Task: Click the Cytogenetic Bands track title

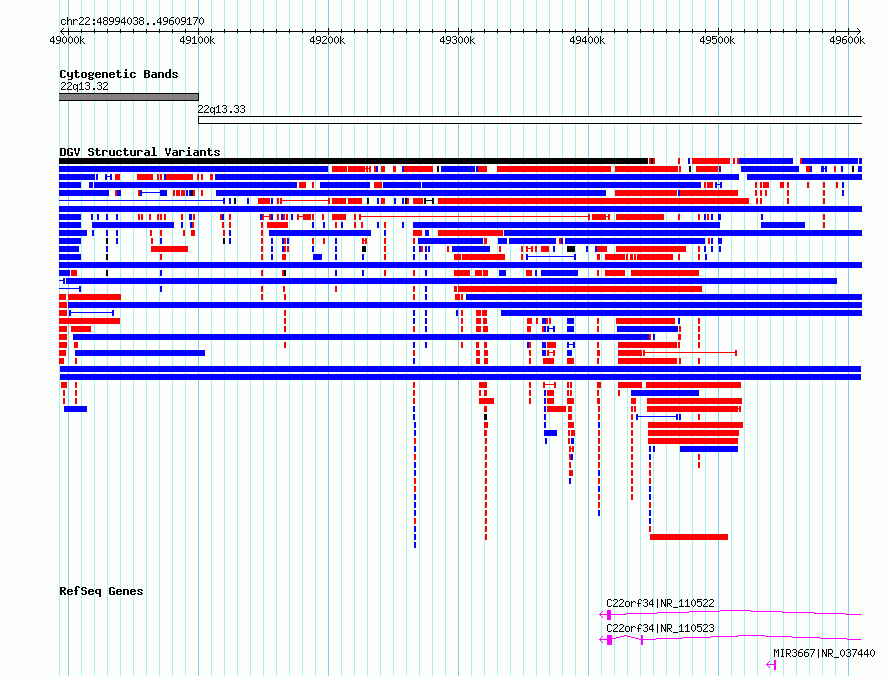Action: pyautogui.click(x=119, y=74)
